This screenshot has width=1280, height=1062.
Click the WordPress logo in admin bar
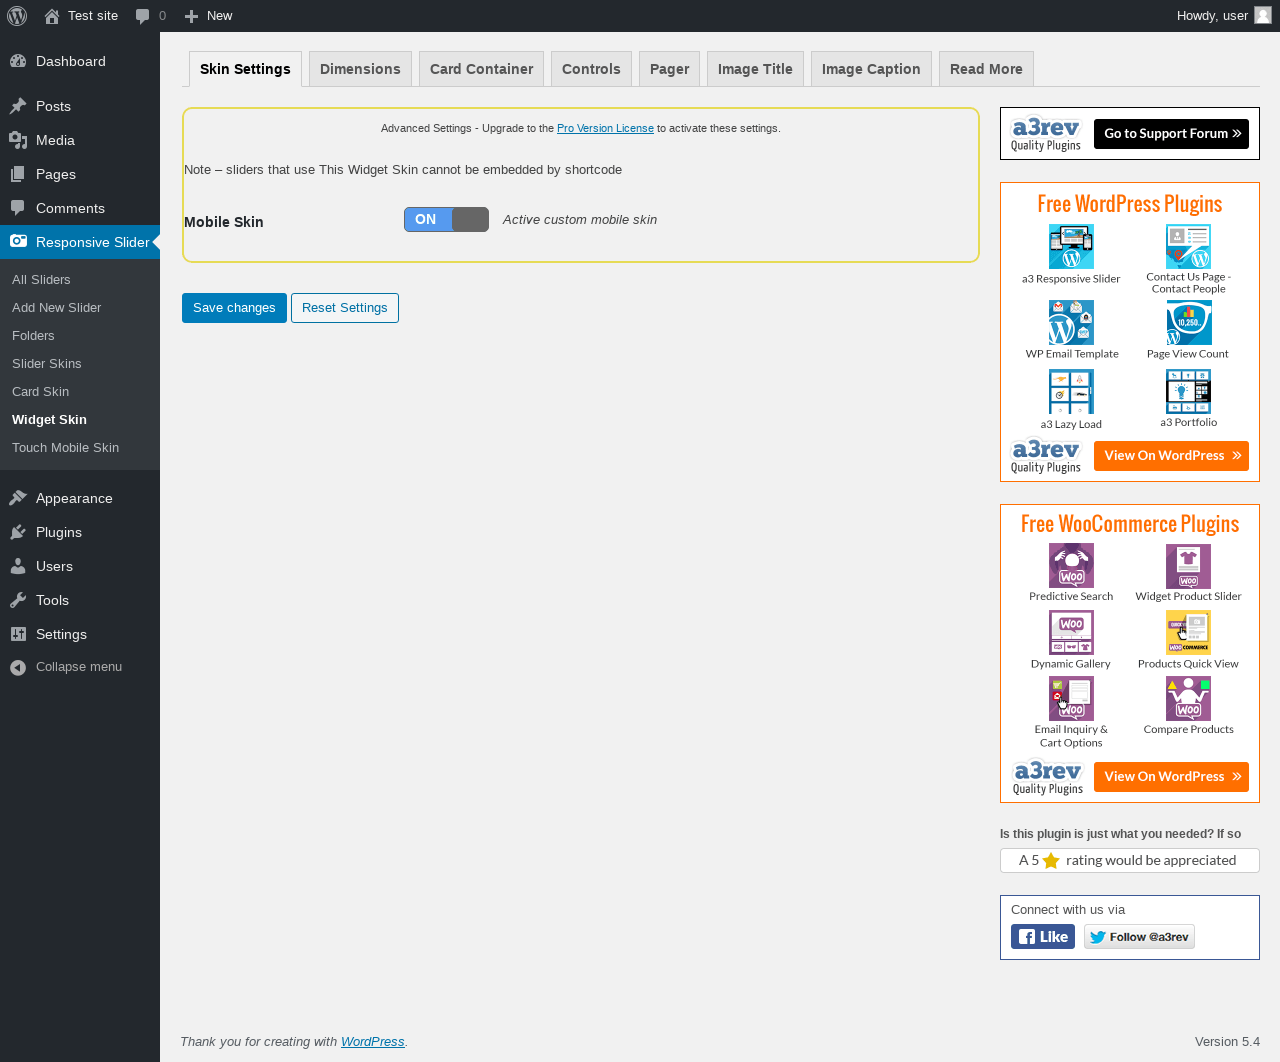(x=17, y=16)
